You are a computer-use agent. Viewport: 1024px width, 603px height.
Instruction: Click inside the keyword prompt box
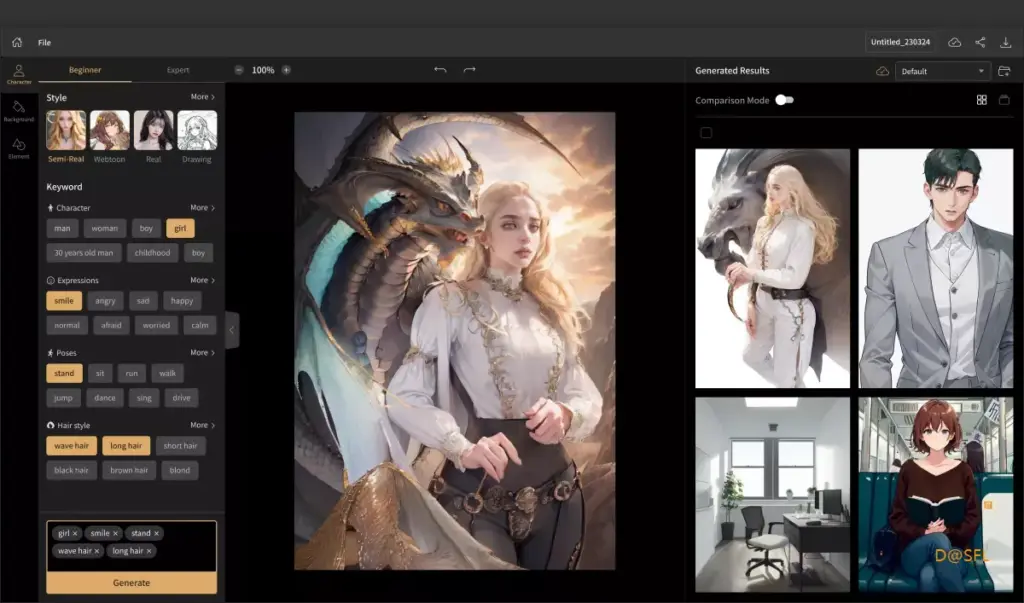pos(131,546)
